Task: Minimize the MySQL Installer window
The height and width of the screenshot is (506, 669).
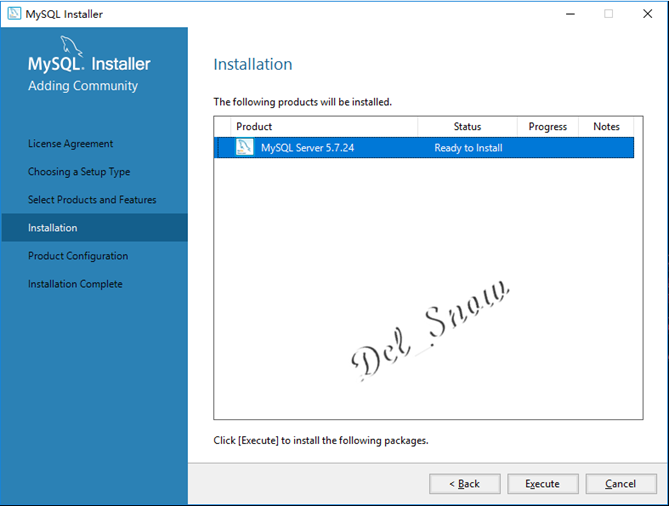Action: click(570, 14)
